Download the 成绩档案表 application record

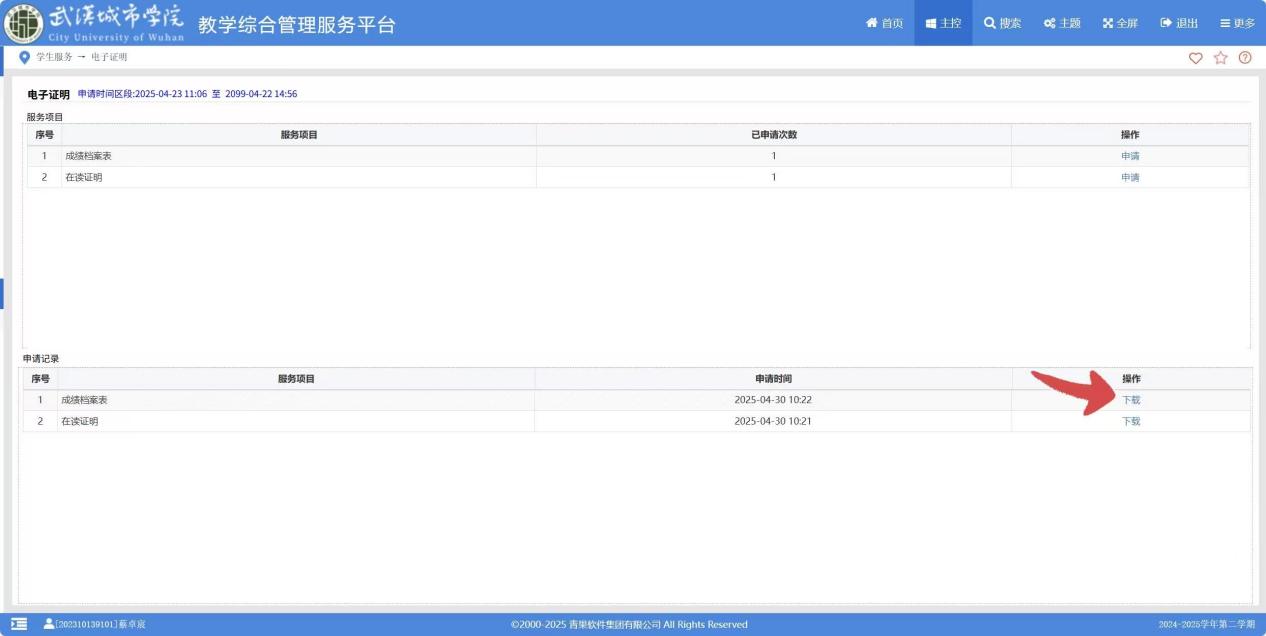click(x=1131, y=400)
